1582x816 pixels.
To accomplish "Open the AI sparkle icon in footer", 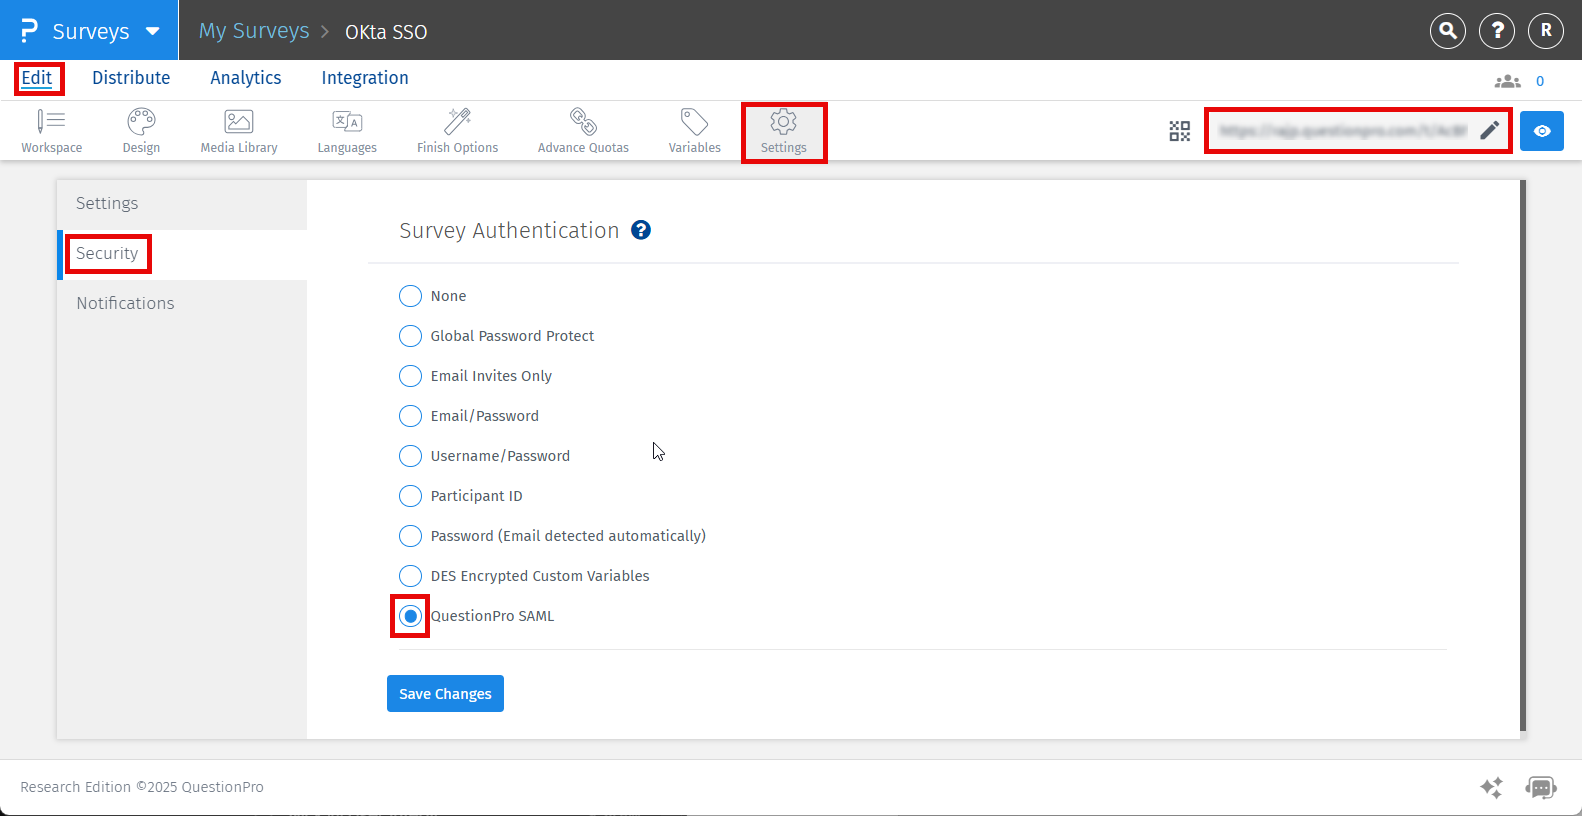I will click(x=1491, y=787).
